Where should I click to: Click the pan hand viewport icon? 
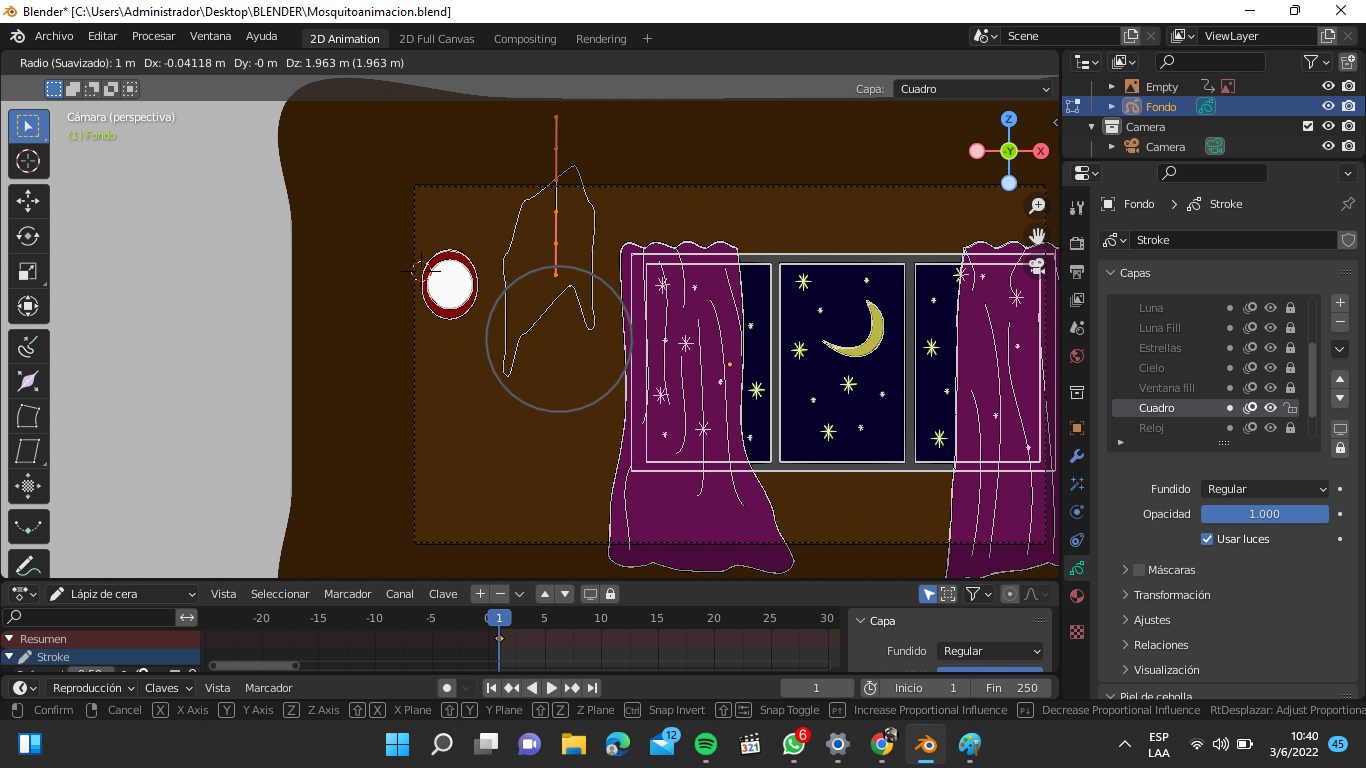1037,236
